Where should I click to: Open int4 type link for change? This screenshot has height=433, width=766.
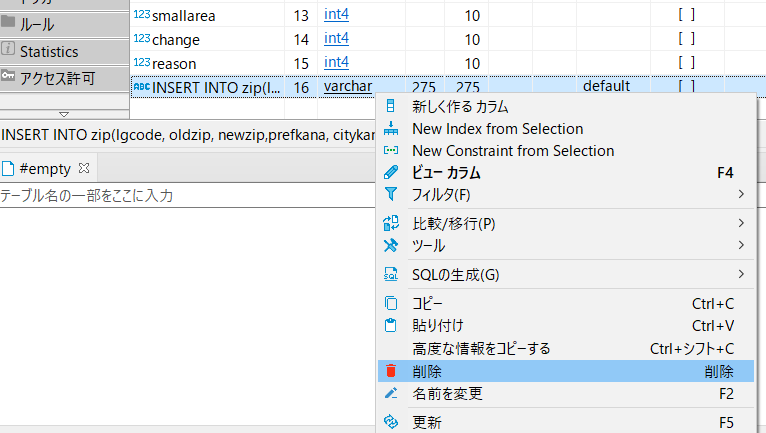coord(336,38)
